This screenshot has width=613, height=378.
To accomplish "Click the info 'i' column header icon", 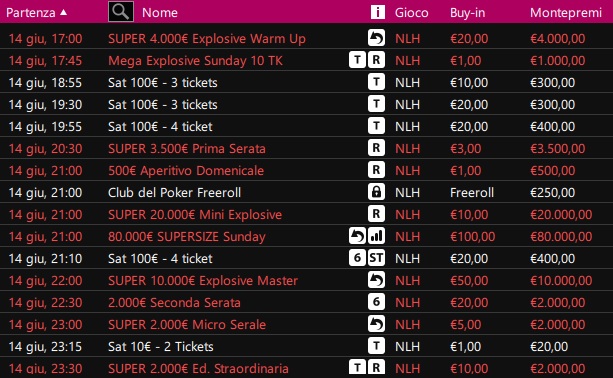I will point(378,12).
